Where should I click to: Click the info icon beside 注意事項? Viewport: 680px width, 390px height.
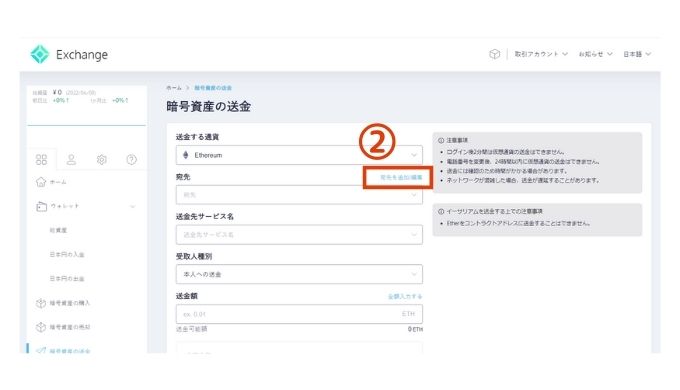pos(441,141)
